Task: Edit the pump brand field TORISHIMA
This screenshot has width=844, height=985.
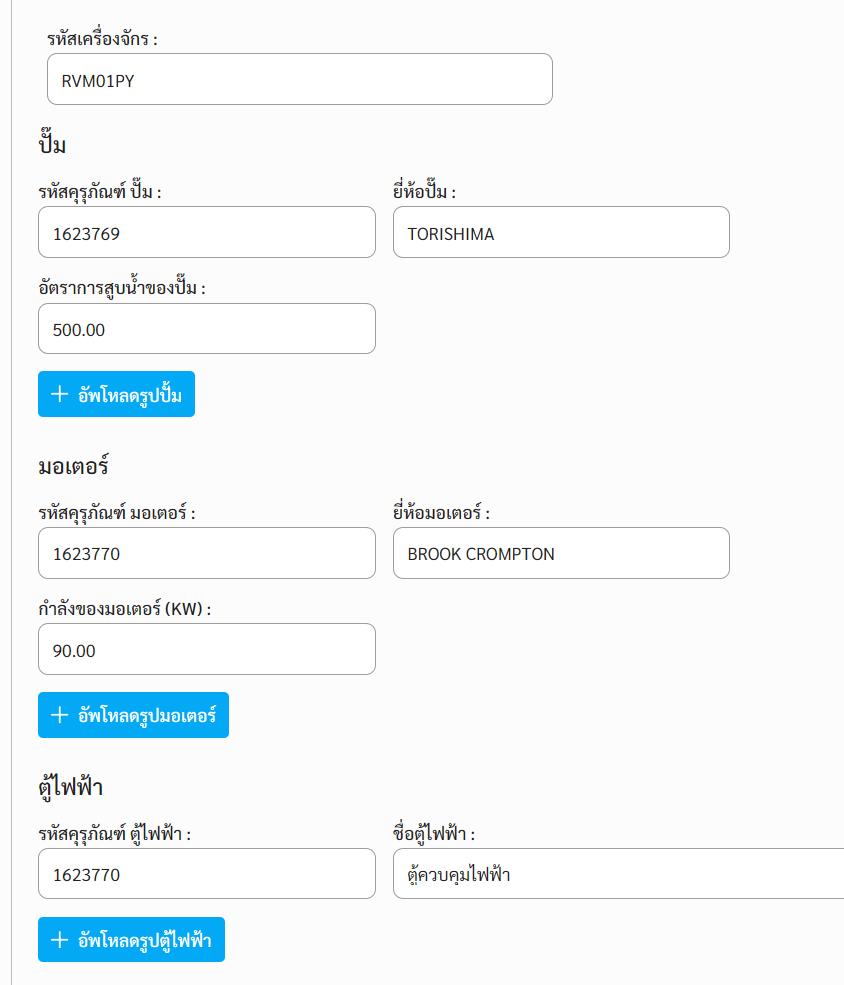Action: (x=561, y=232)
